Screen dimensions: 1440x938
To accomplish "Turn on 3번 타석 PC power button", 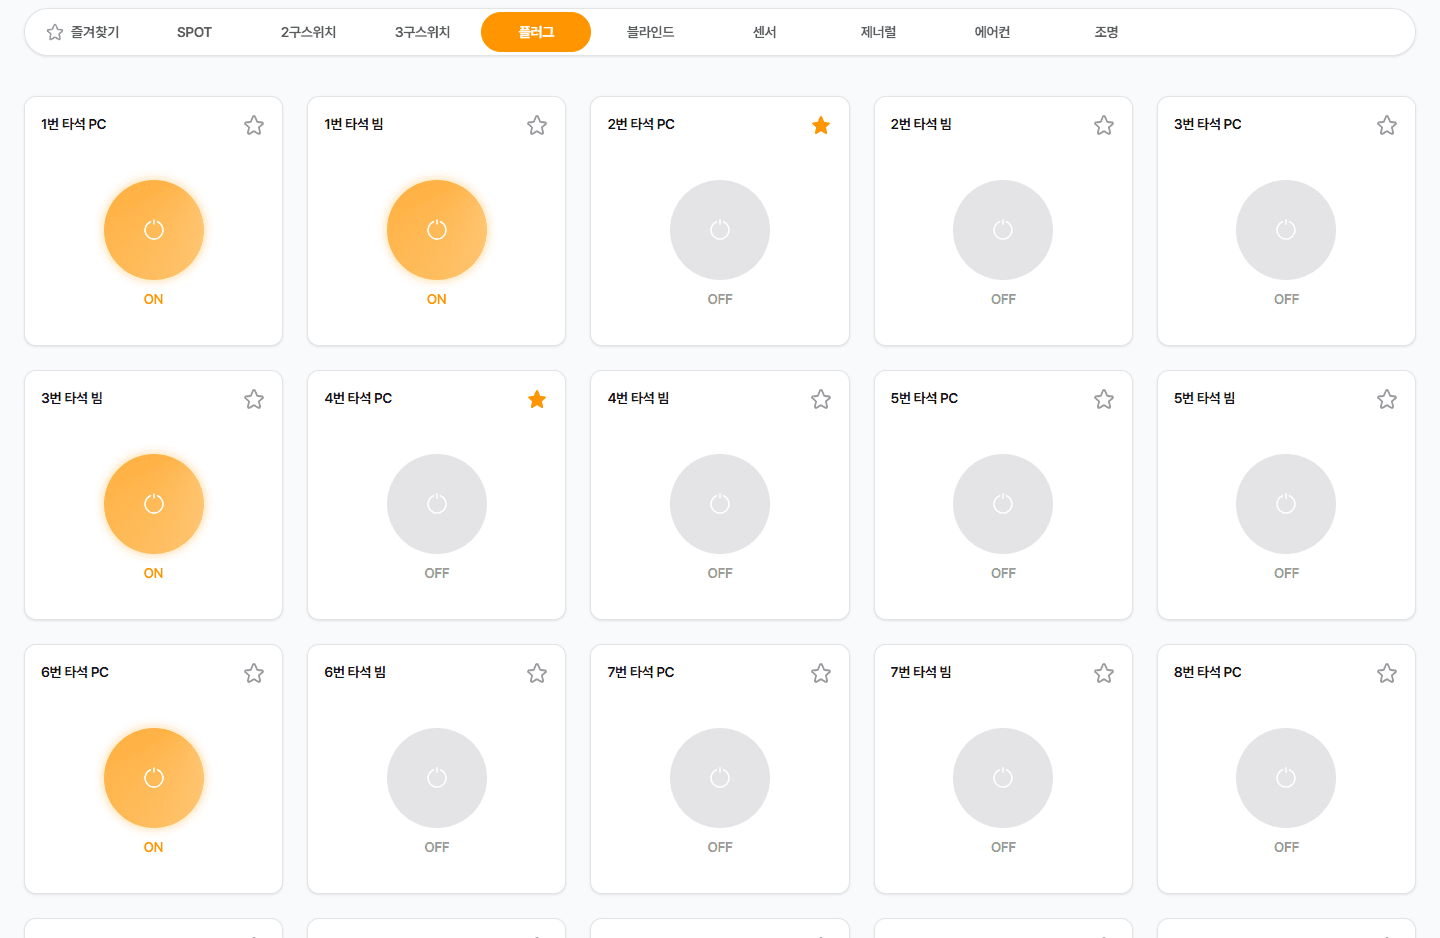I will (x=1286, y=230).
